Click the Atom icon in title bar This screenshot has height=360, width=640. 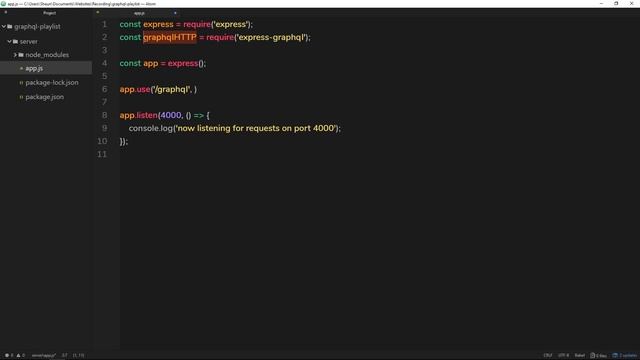click(3, 4)
